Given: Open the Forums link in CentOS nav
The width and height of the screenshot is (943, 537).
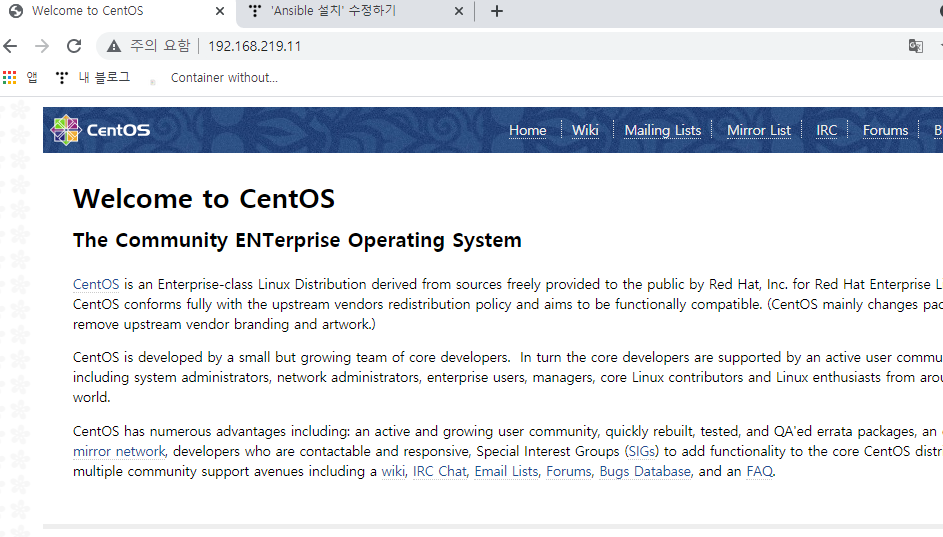Looking at the screenshot, I should click(x=885, y=130).
